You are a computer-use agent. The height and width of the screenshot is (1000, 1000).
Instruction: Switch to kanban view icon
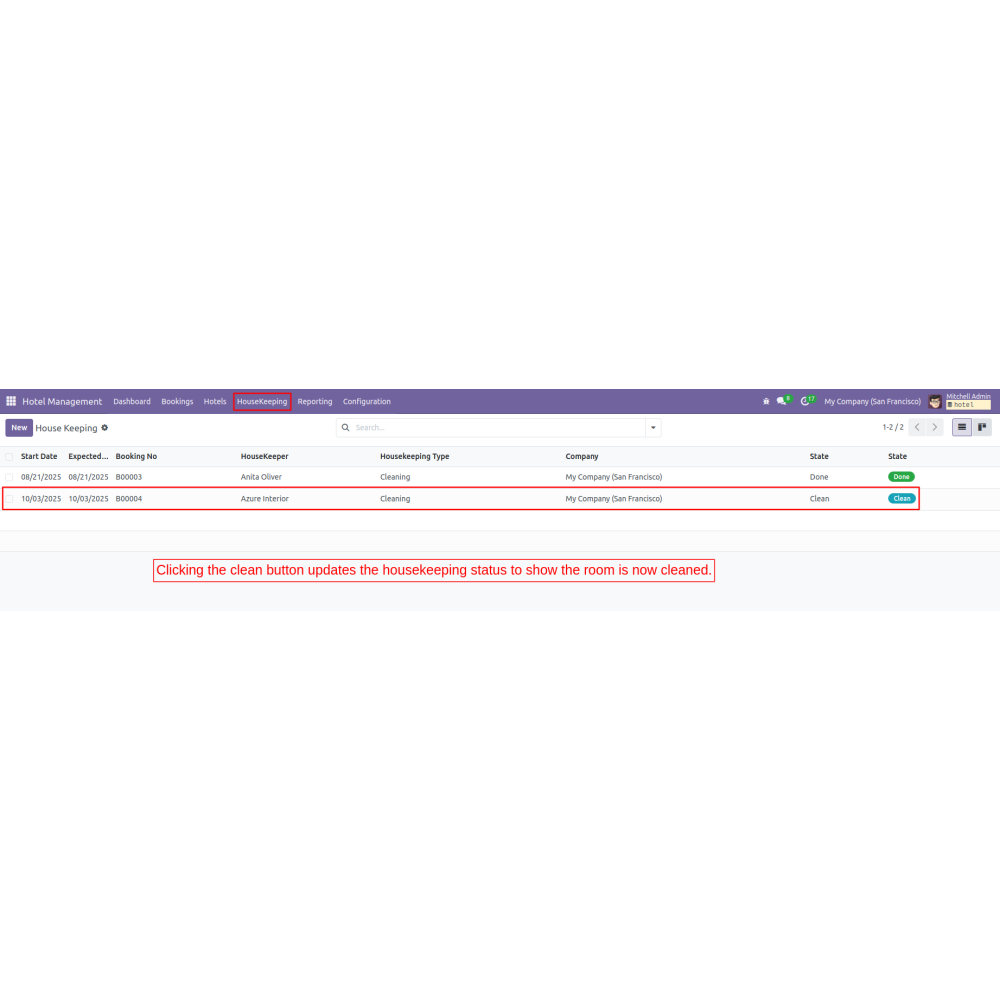(982, 427)
